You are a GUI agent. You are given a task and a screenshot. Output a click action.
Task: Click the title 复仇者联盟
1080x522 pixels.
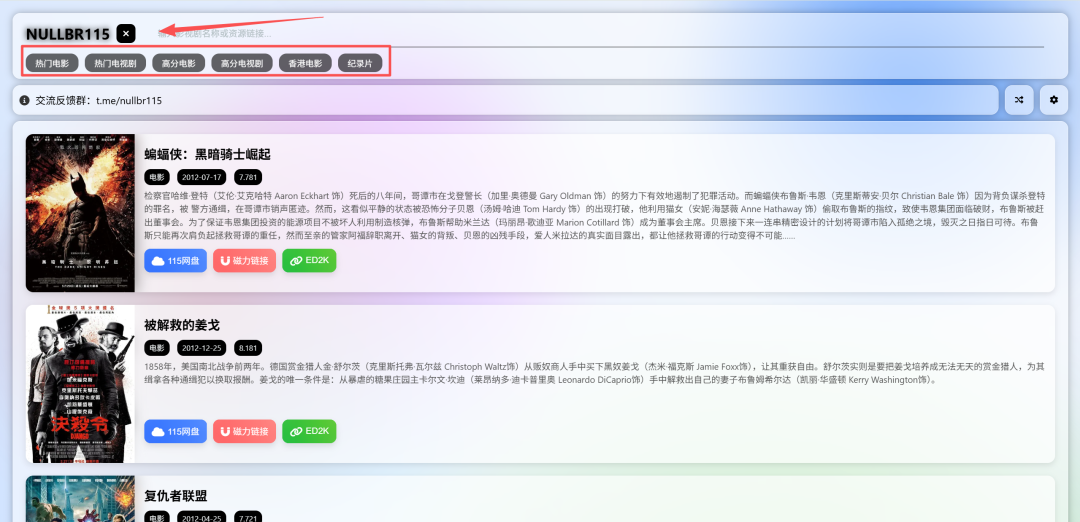[176, 496]
